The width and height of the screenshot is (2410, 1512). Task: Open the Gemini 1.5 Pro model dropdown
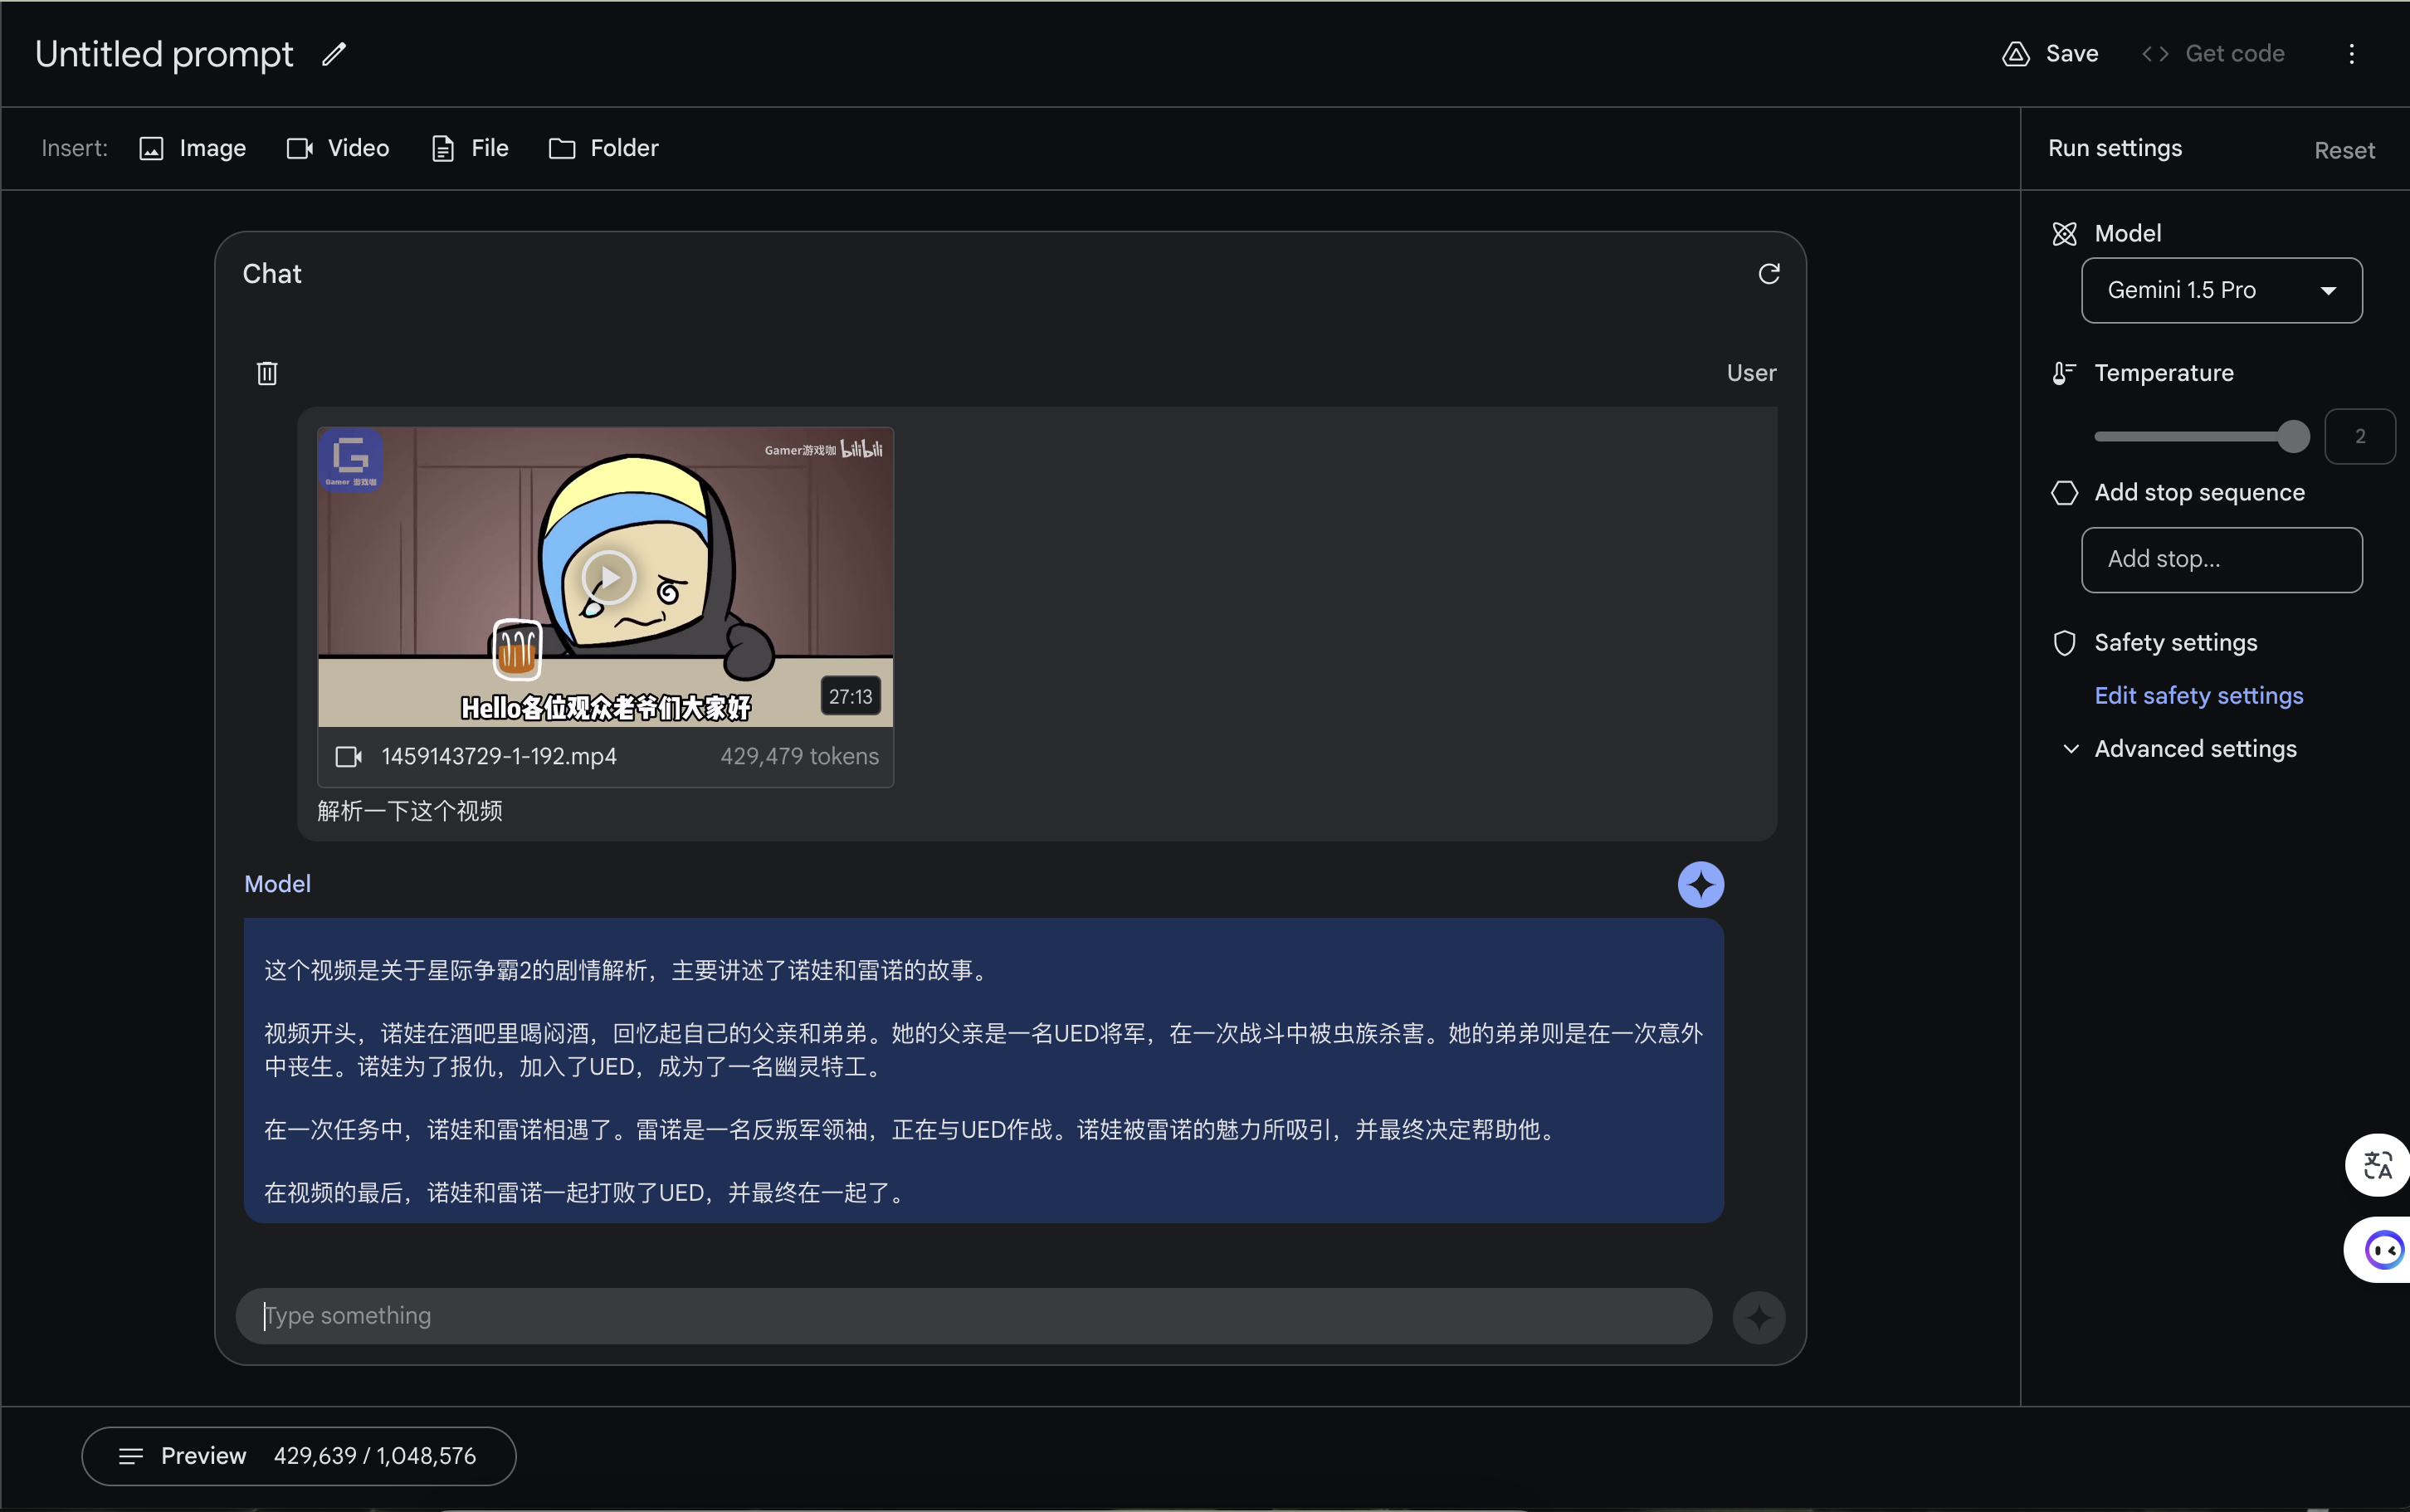point(2221,290)
